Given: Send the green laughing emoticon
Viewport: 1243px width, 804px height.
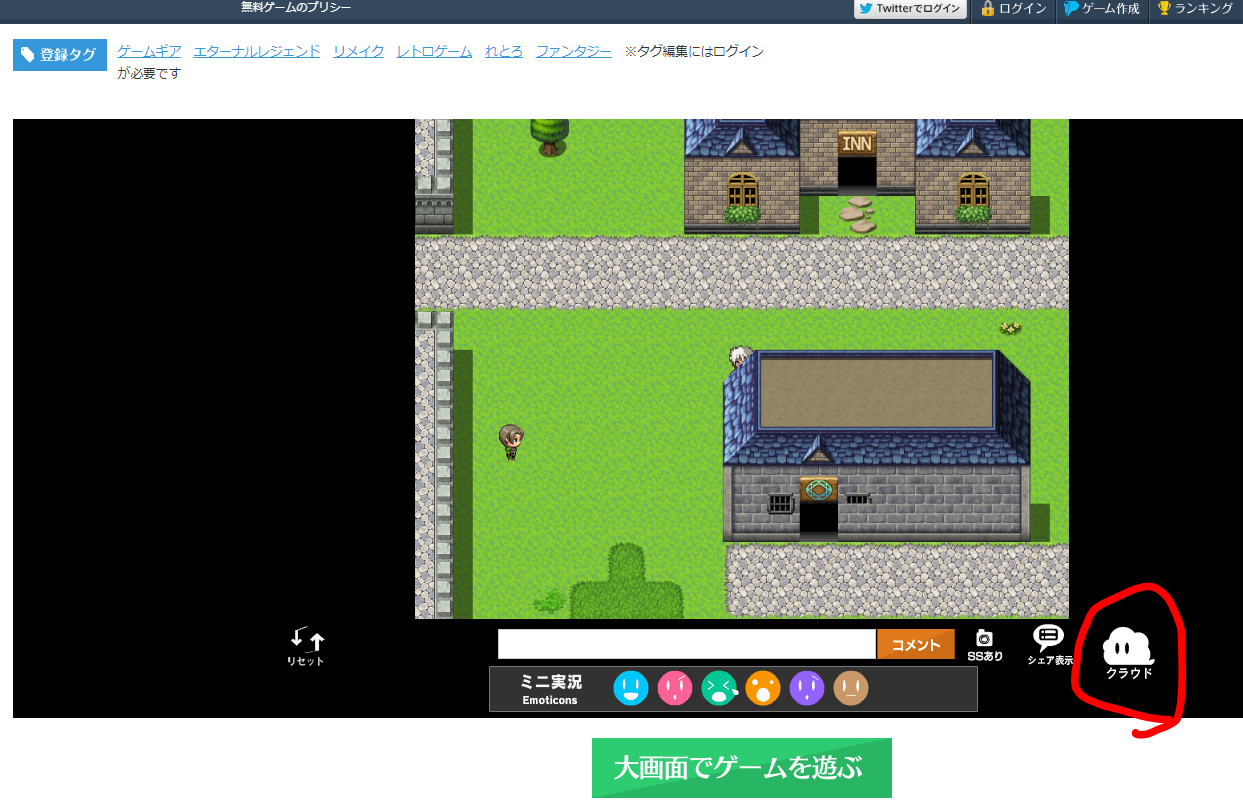Looking at the screenshot, I should (719, 688).
